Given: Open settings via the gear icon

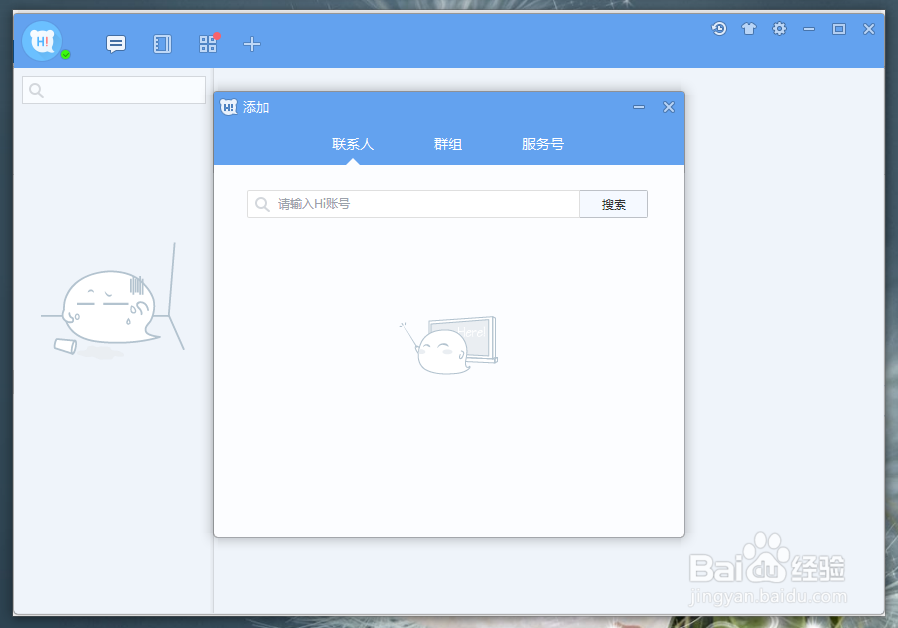Looking at the screenshot, I should (x=779, y=29).
